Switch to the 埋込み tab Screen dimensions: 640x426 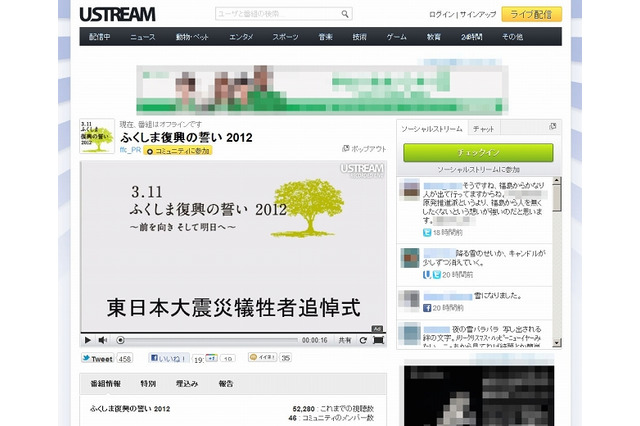click(x=187, y=384)
